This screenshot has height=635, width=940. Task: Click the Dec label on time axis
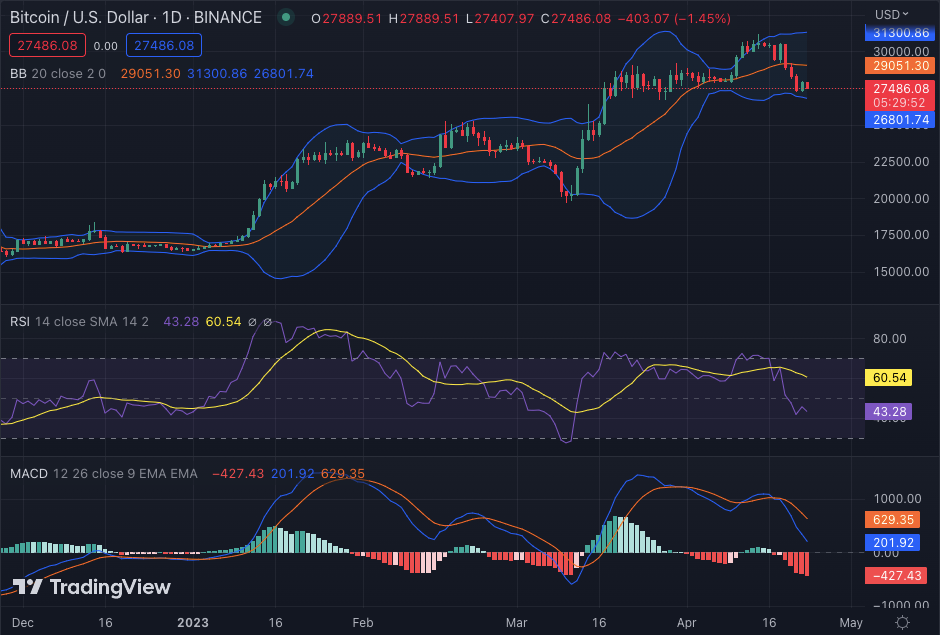(x=23, y=622)
